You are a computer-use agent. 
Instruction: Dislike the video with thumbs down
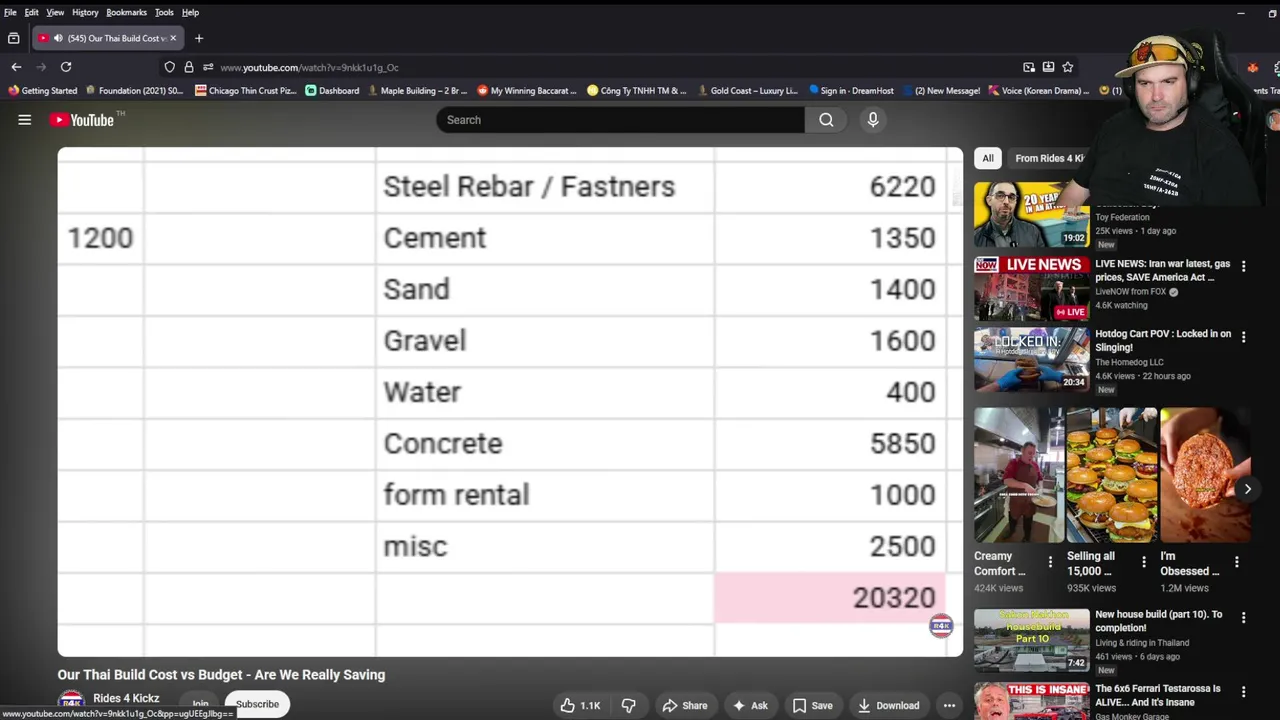629,705
